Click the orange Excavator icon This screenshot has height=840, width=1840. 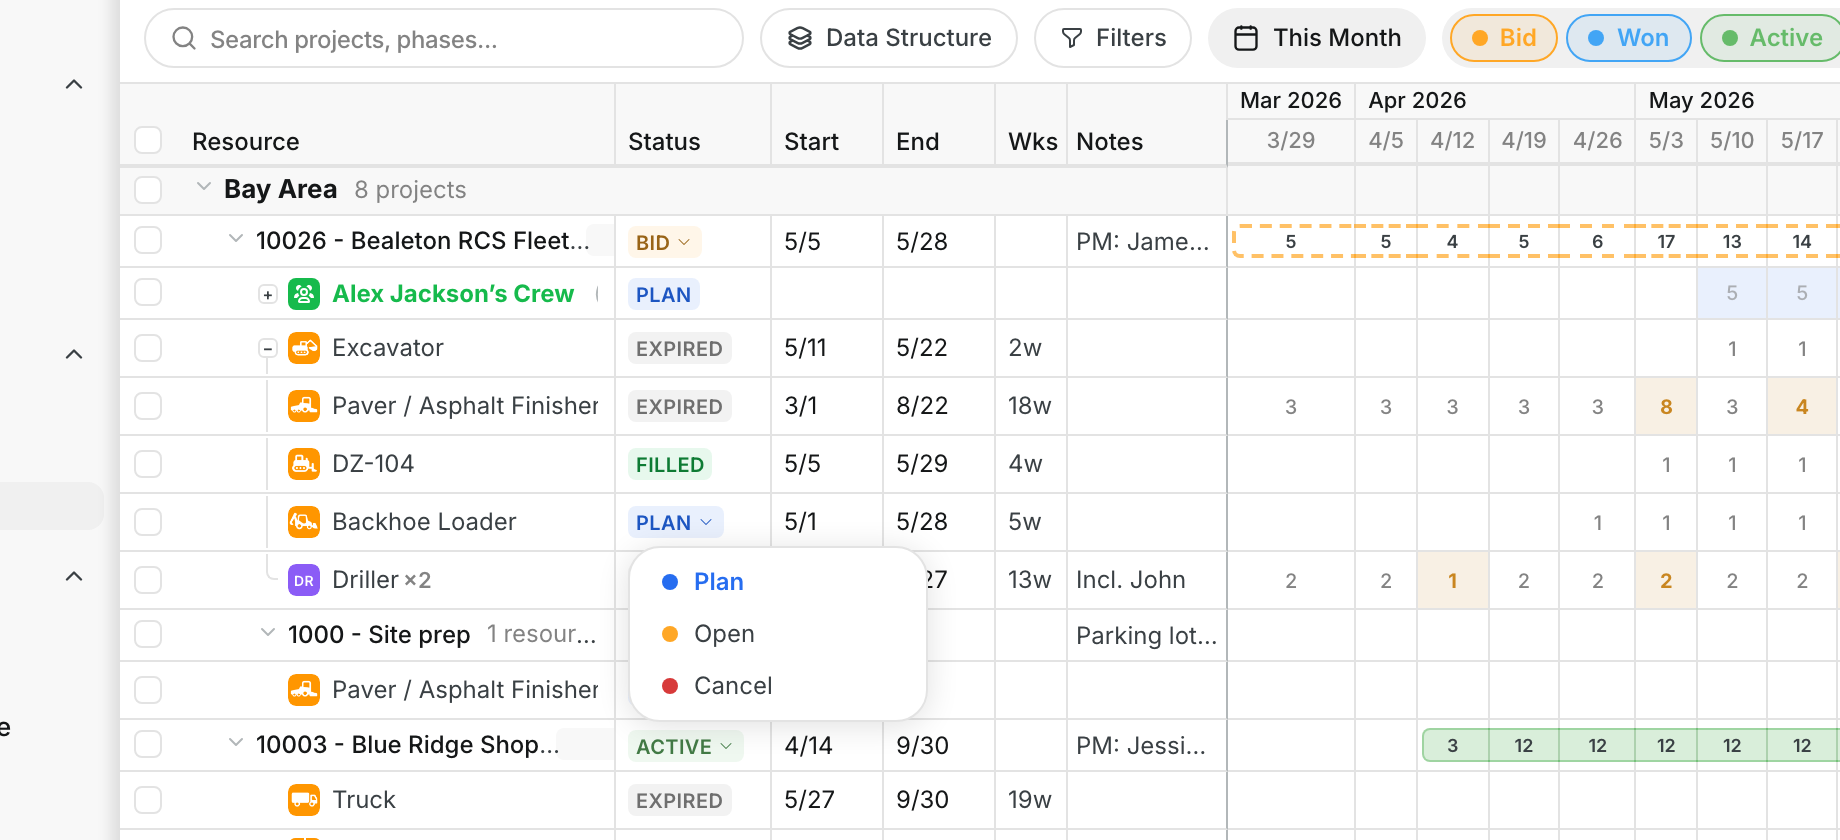(304, 348)
